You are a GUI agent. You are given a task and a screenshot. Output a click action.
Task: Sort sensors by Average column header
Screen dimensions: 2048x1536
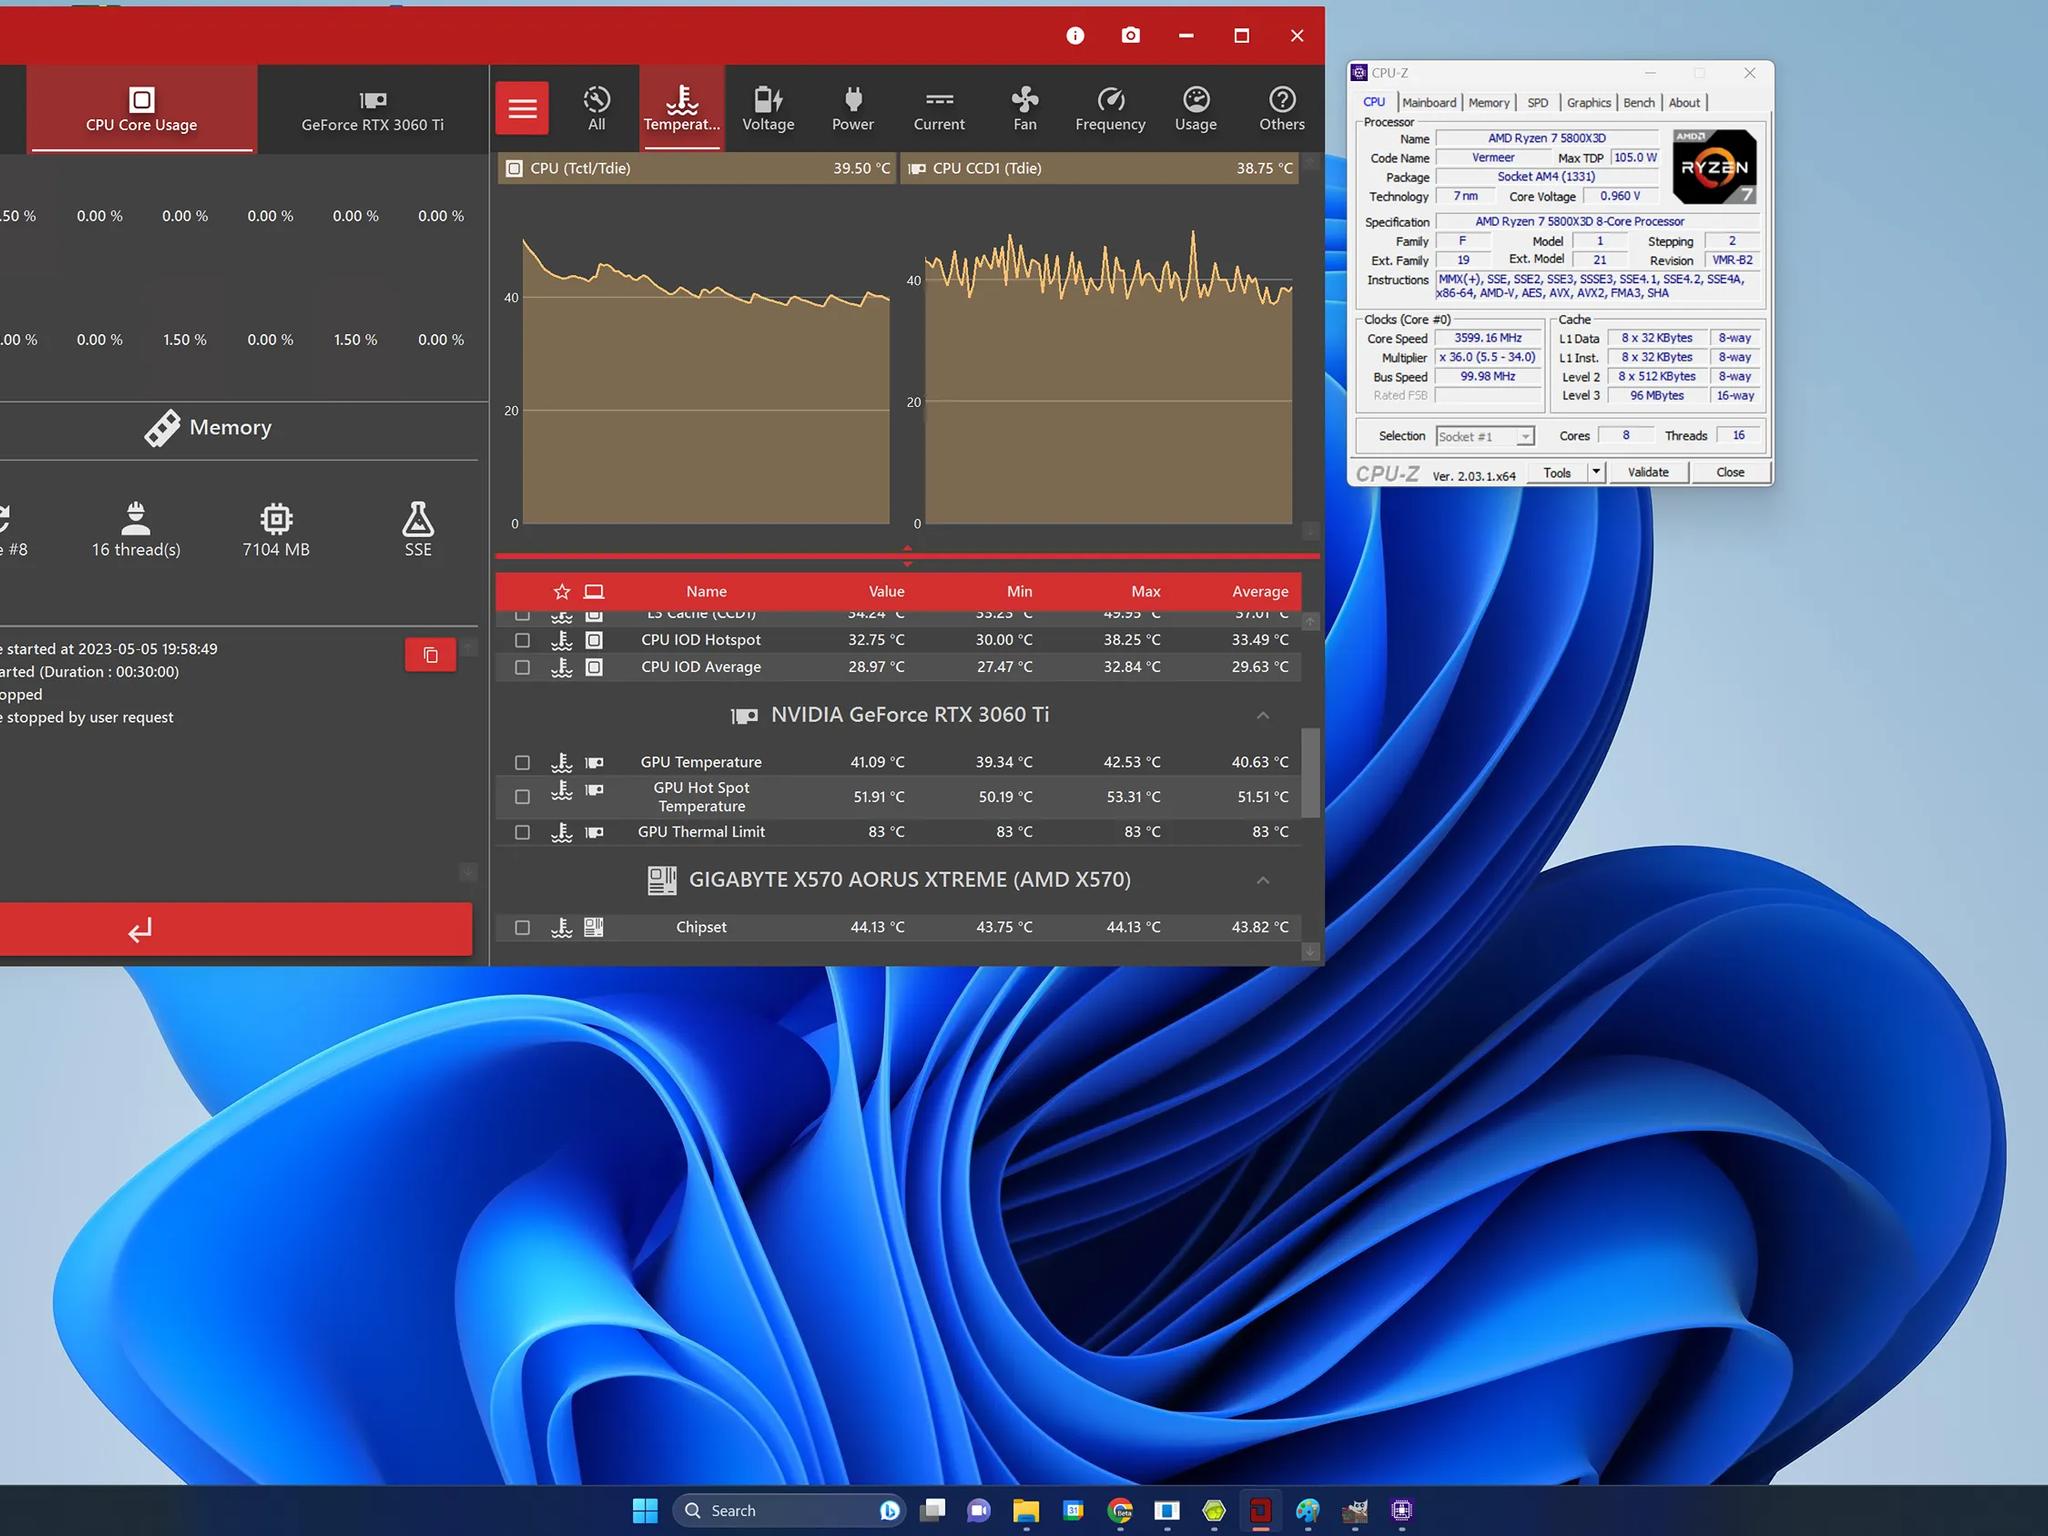tap(1260, 591)
